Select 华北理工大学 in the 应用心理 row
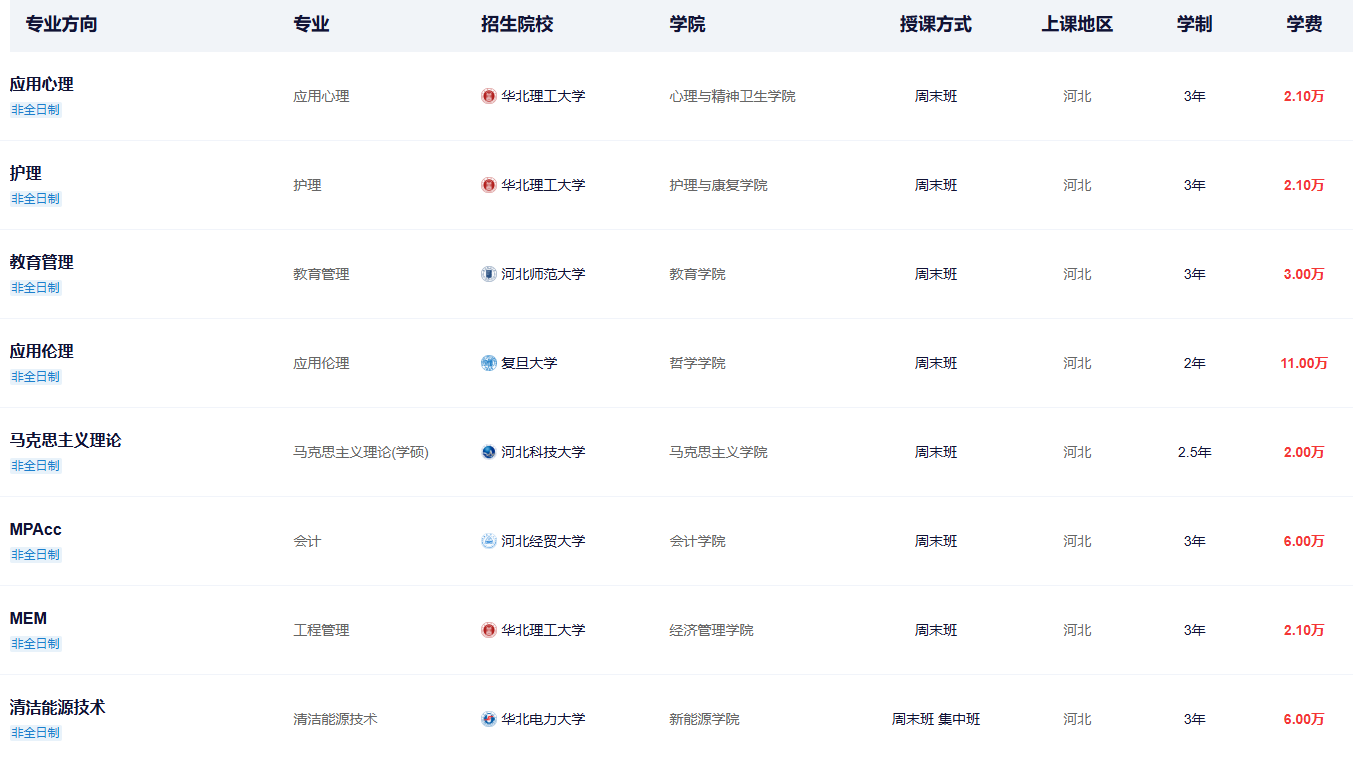Screen dimensions: 1353x761 coord(543,96)
